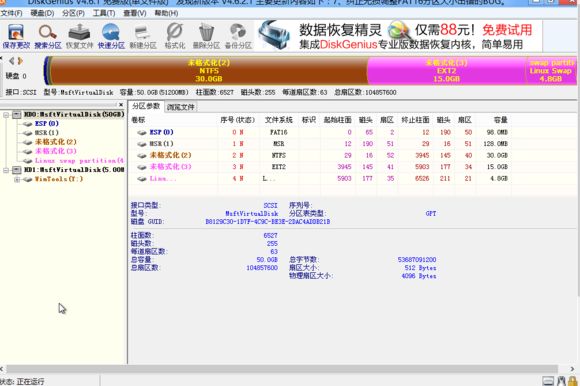Click the HD1 disk icon in tree
This screenshot has width=580, height=386.
pos(16,170)
